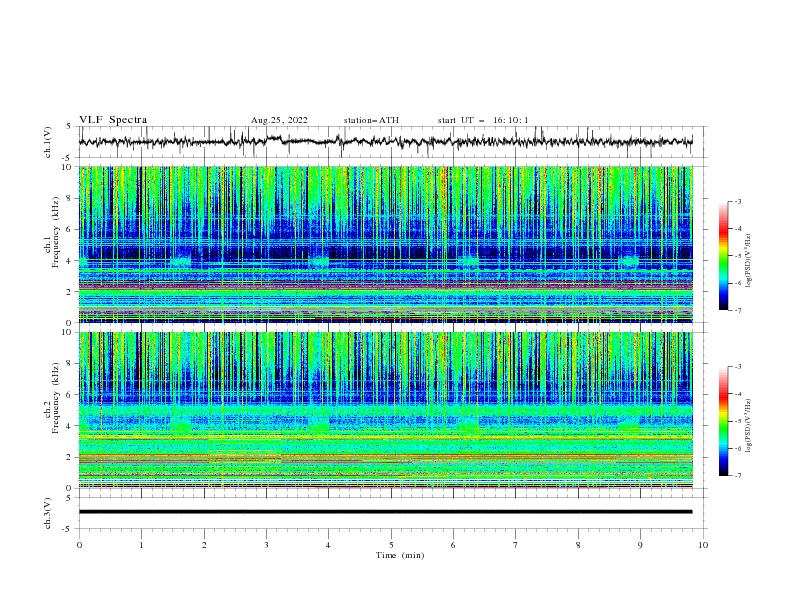The image size is (792, 612).
Task: Click the ch.1 voltage waveform trace
Action: (385, 142)
